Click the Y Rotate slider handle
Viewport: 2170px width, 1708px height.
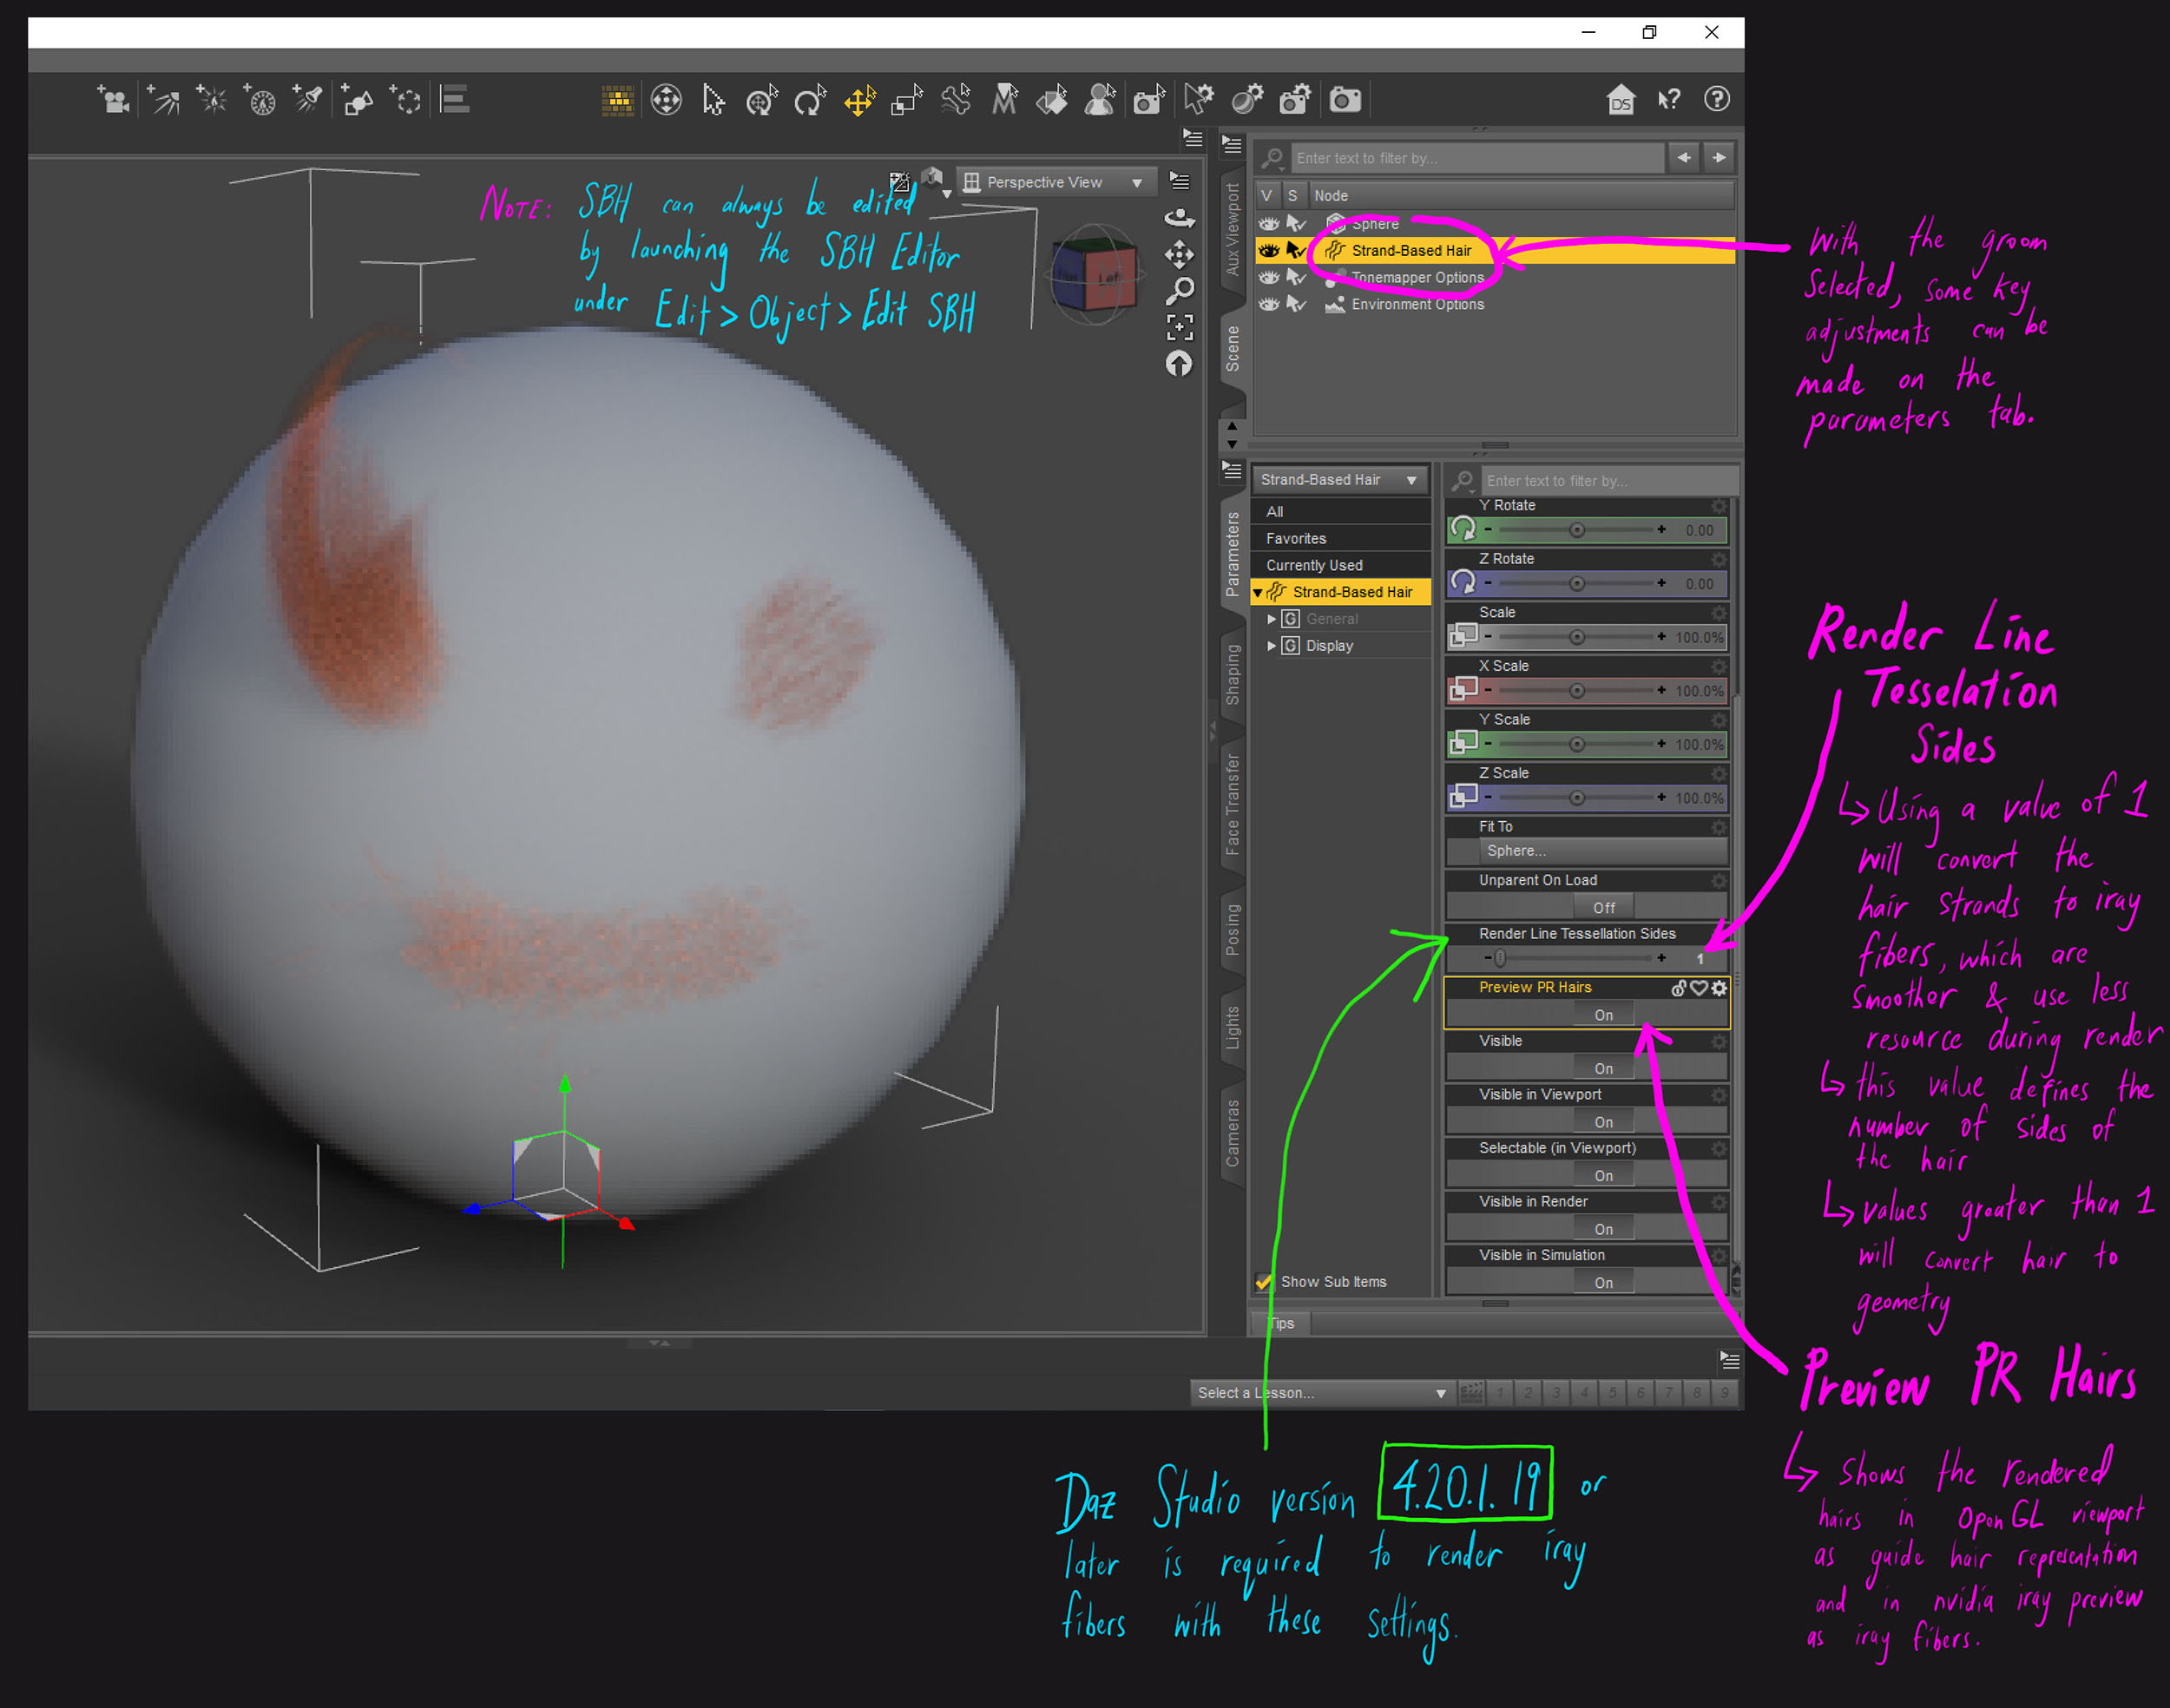tap(1576, 530)
